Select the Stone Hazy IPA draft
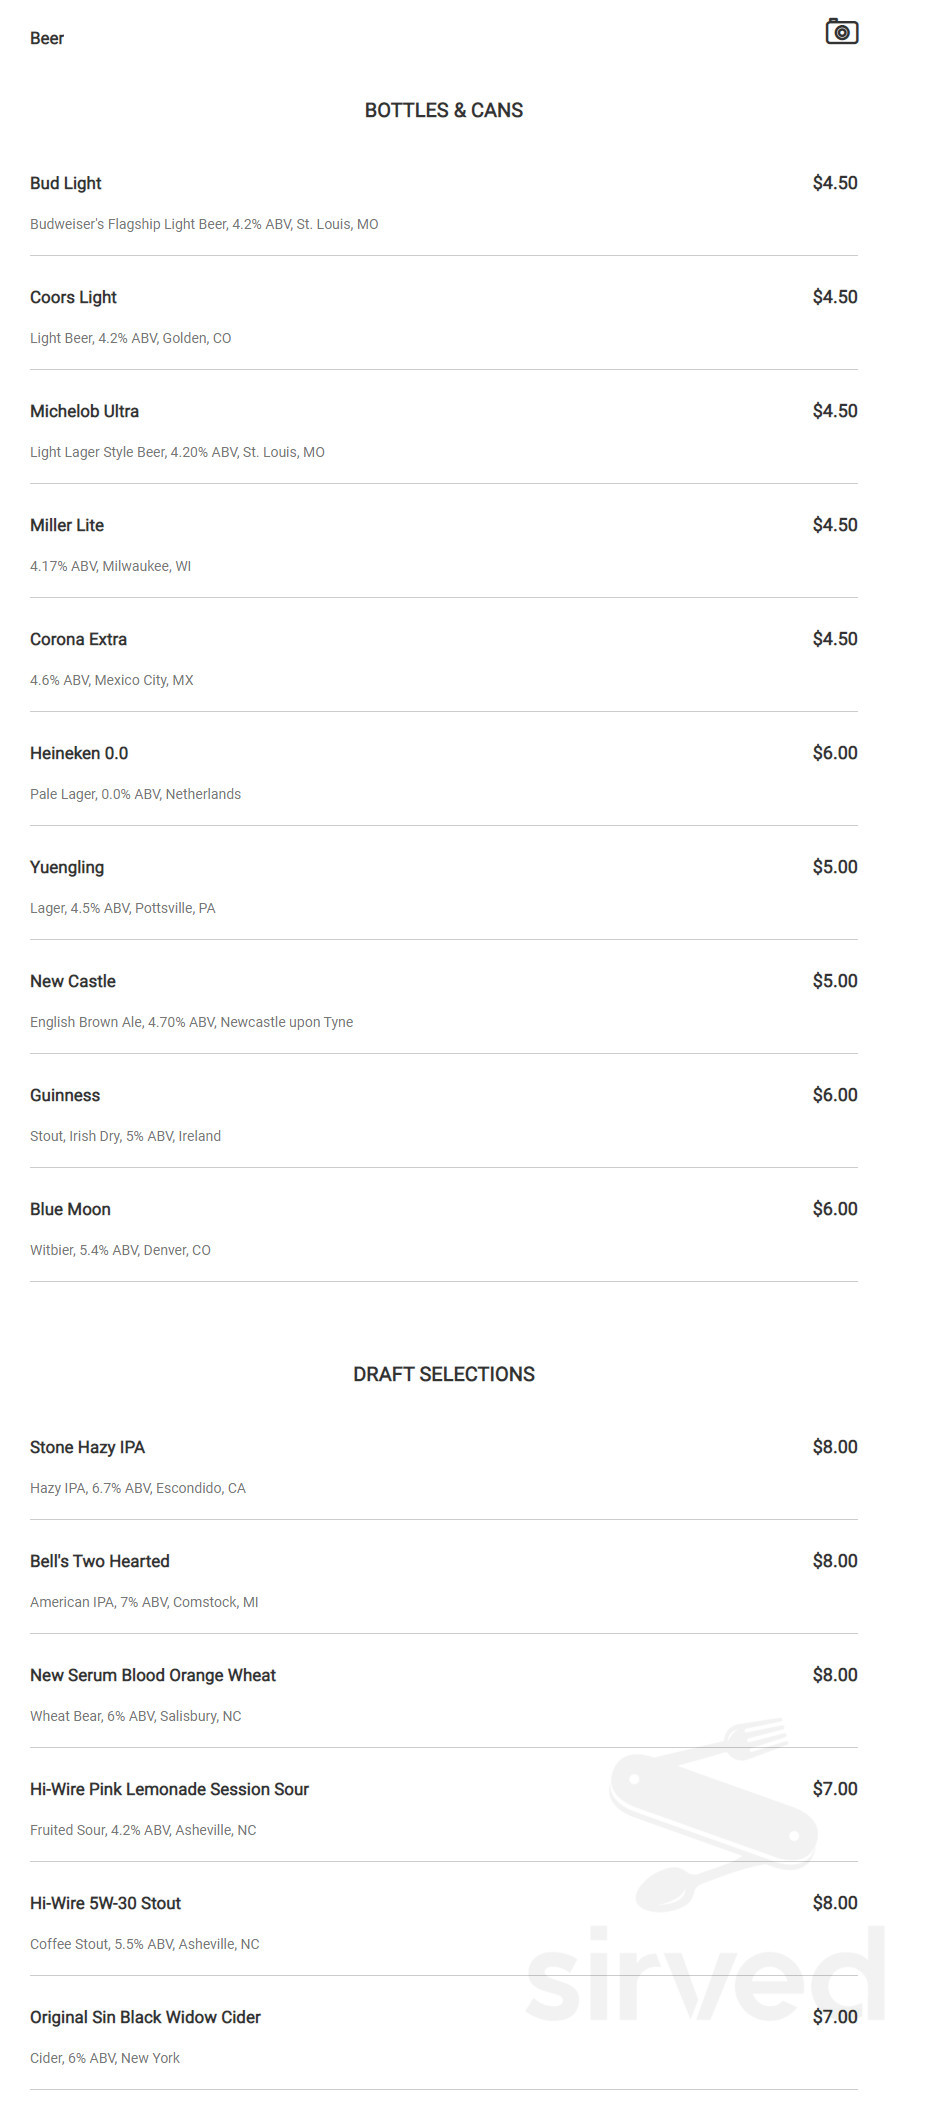 point(87,1447)
